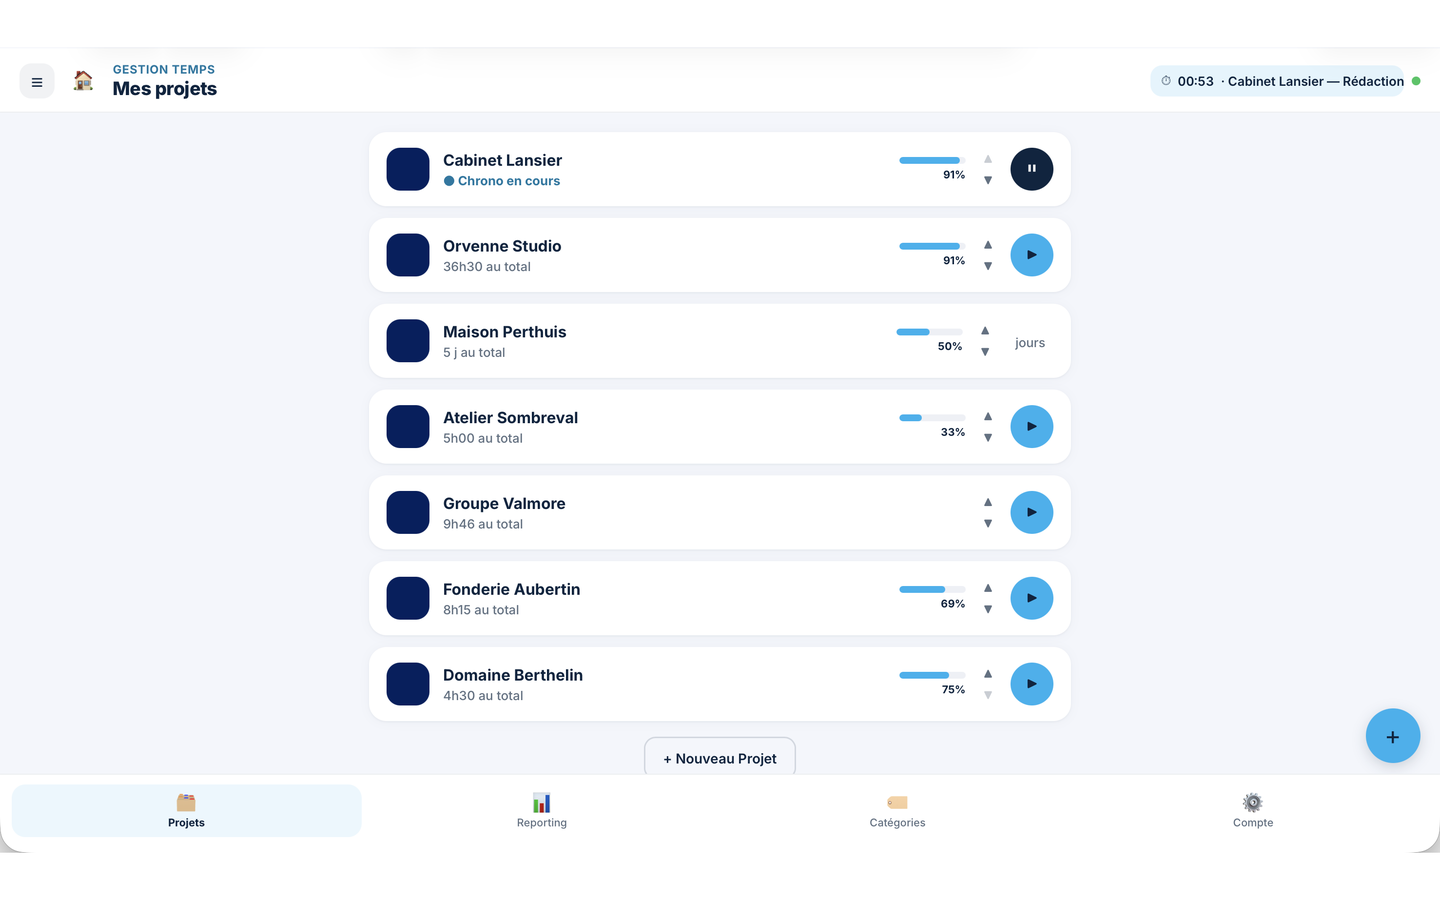Open the running timer chip in header
The height and width of the screenshot is (900, 1440).
1278,81
